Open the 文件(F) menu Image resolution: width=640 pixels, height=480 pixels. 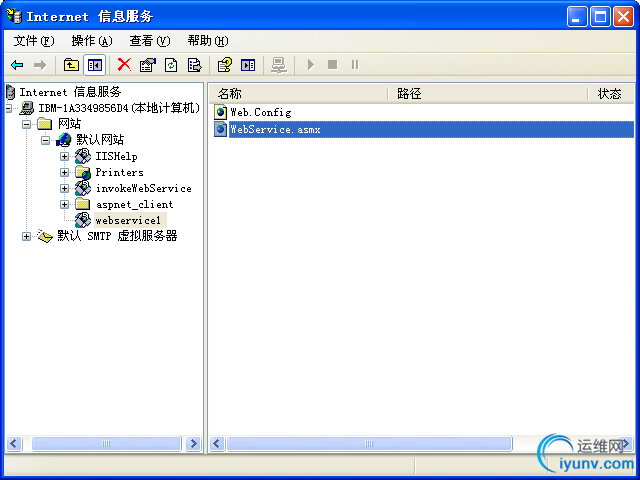tap(34, 41)
